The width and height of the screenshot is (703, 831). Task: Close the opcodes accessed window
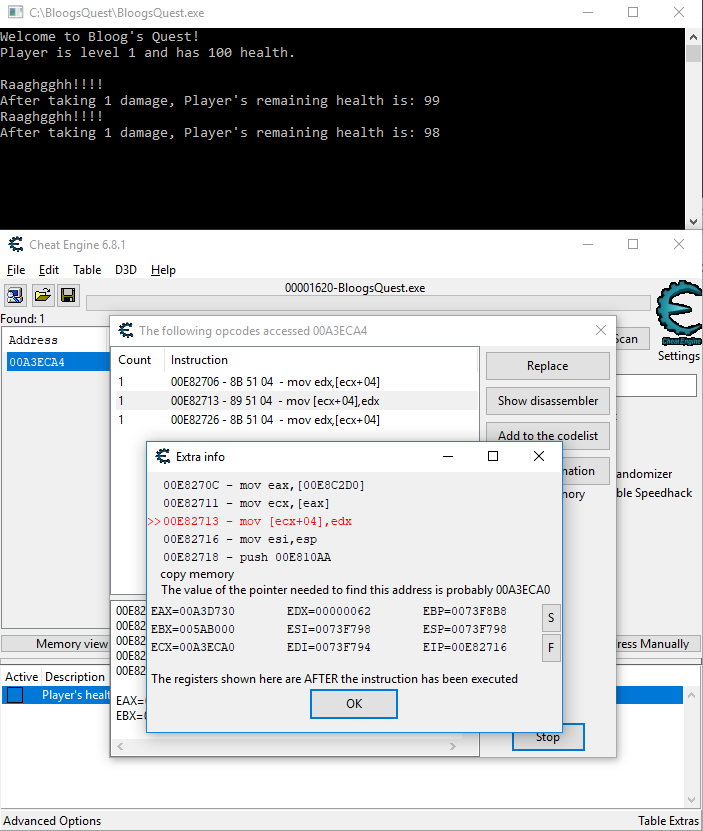pos(601,330)
